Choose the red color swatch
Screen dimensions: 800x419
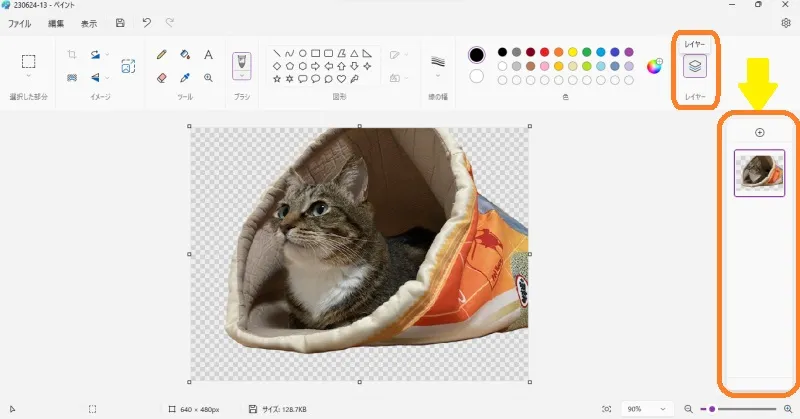pos(544,52)
